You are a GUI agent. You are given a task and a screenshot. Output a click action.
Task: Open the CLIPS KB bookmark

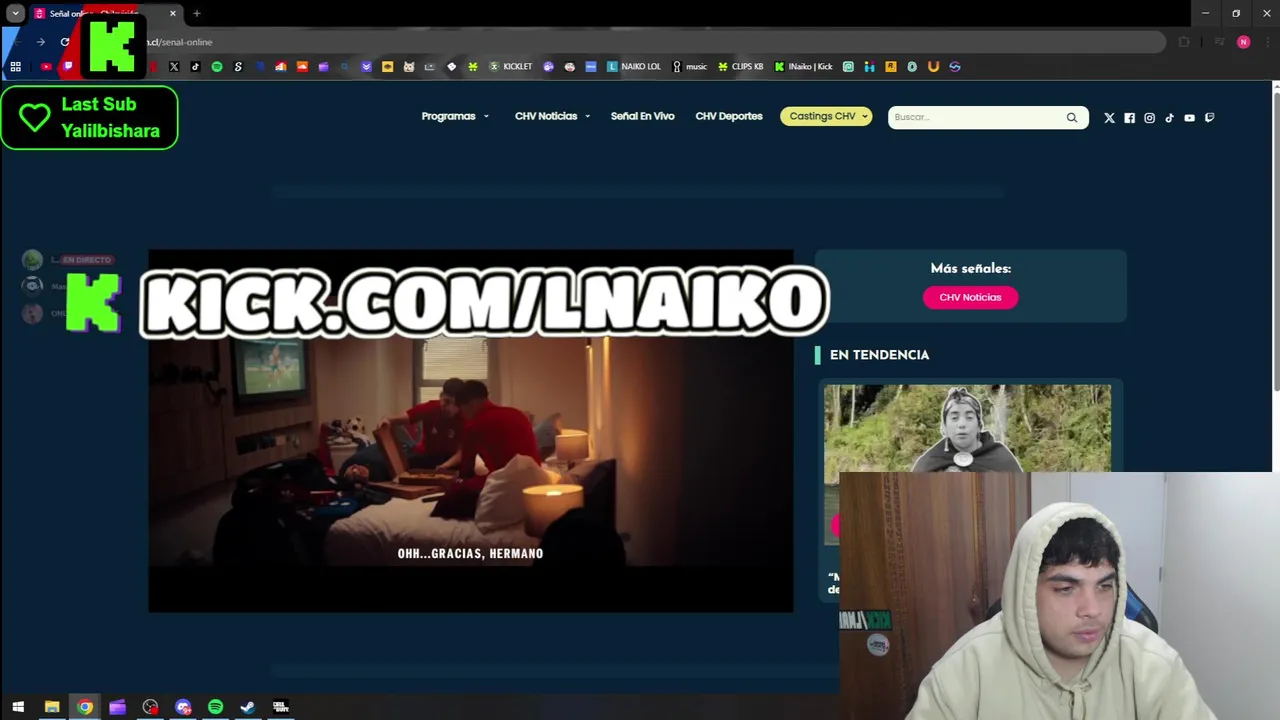coord(740,67)
